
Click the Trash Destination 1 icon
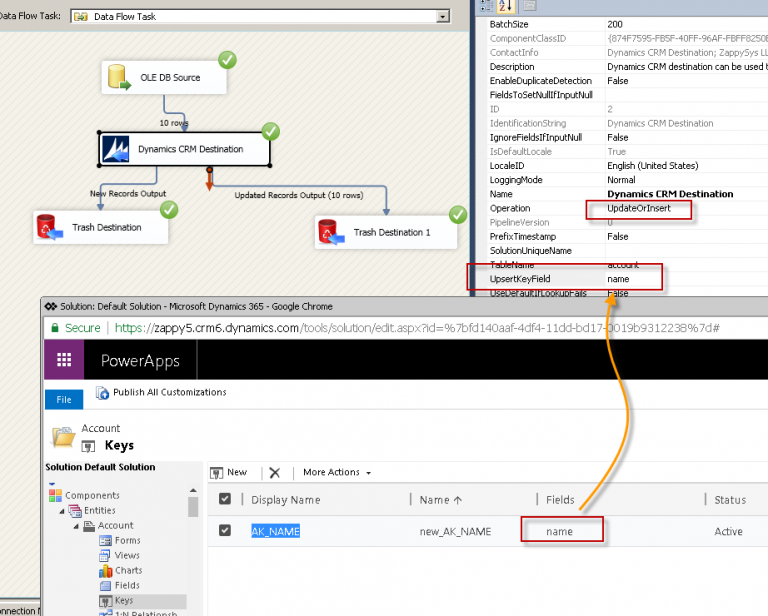(331, 232)
